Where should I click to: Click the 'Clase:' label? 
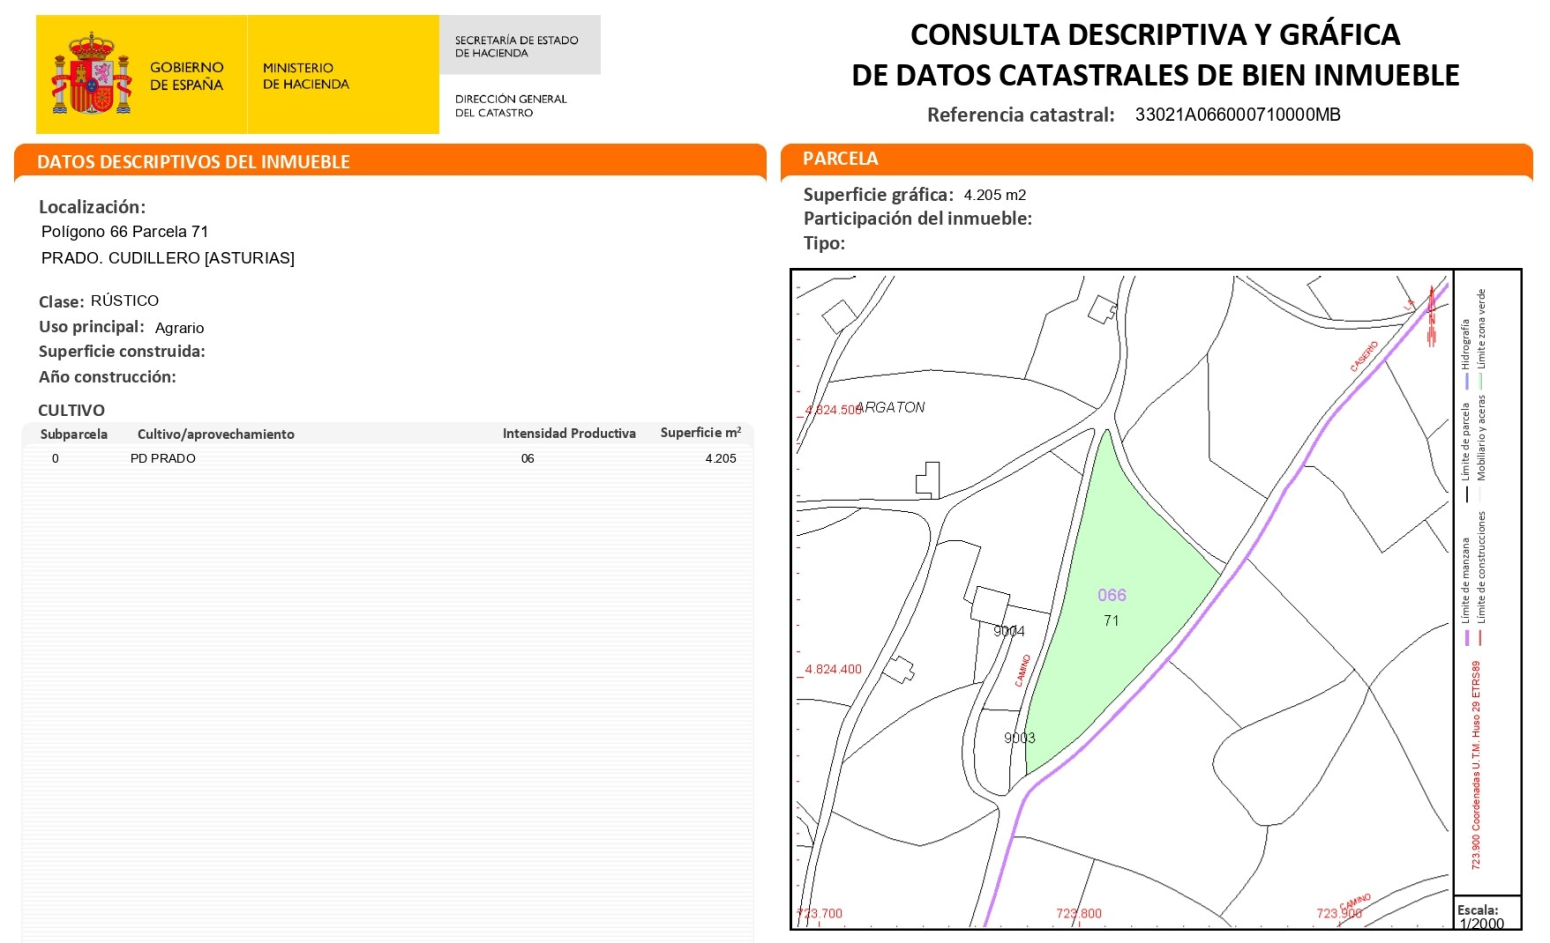[x=61, y=301]
